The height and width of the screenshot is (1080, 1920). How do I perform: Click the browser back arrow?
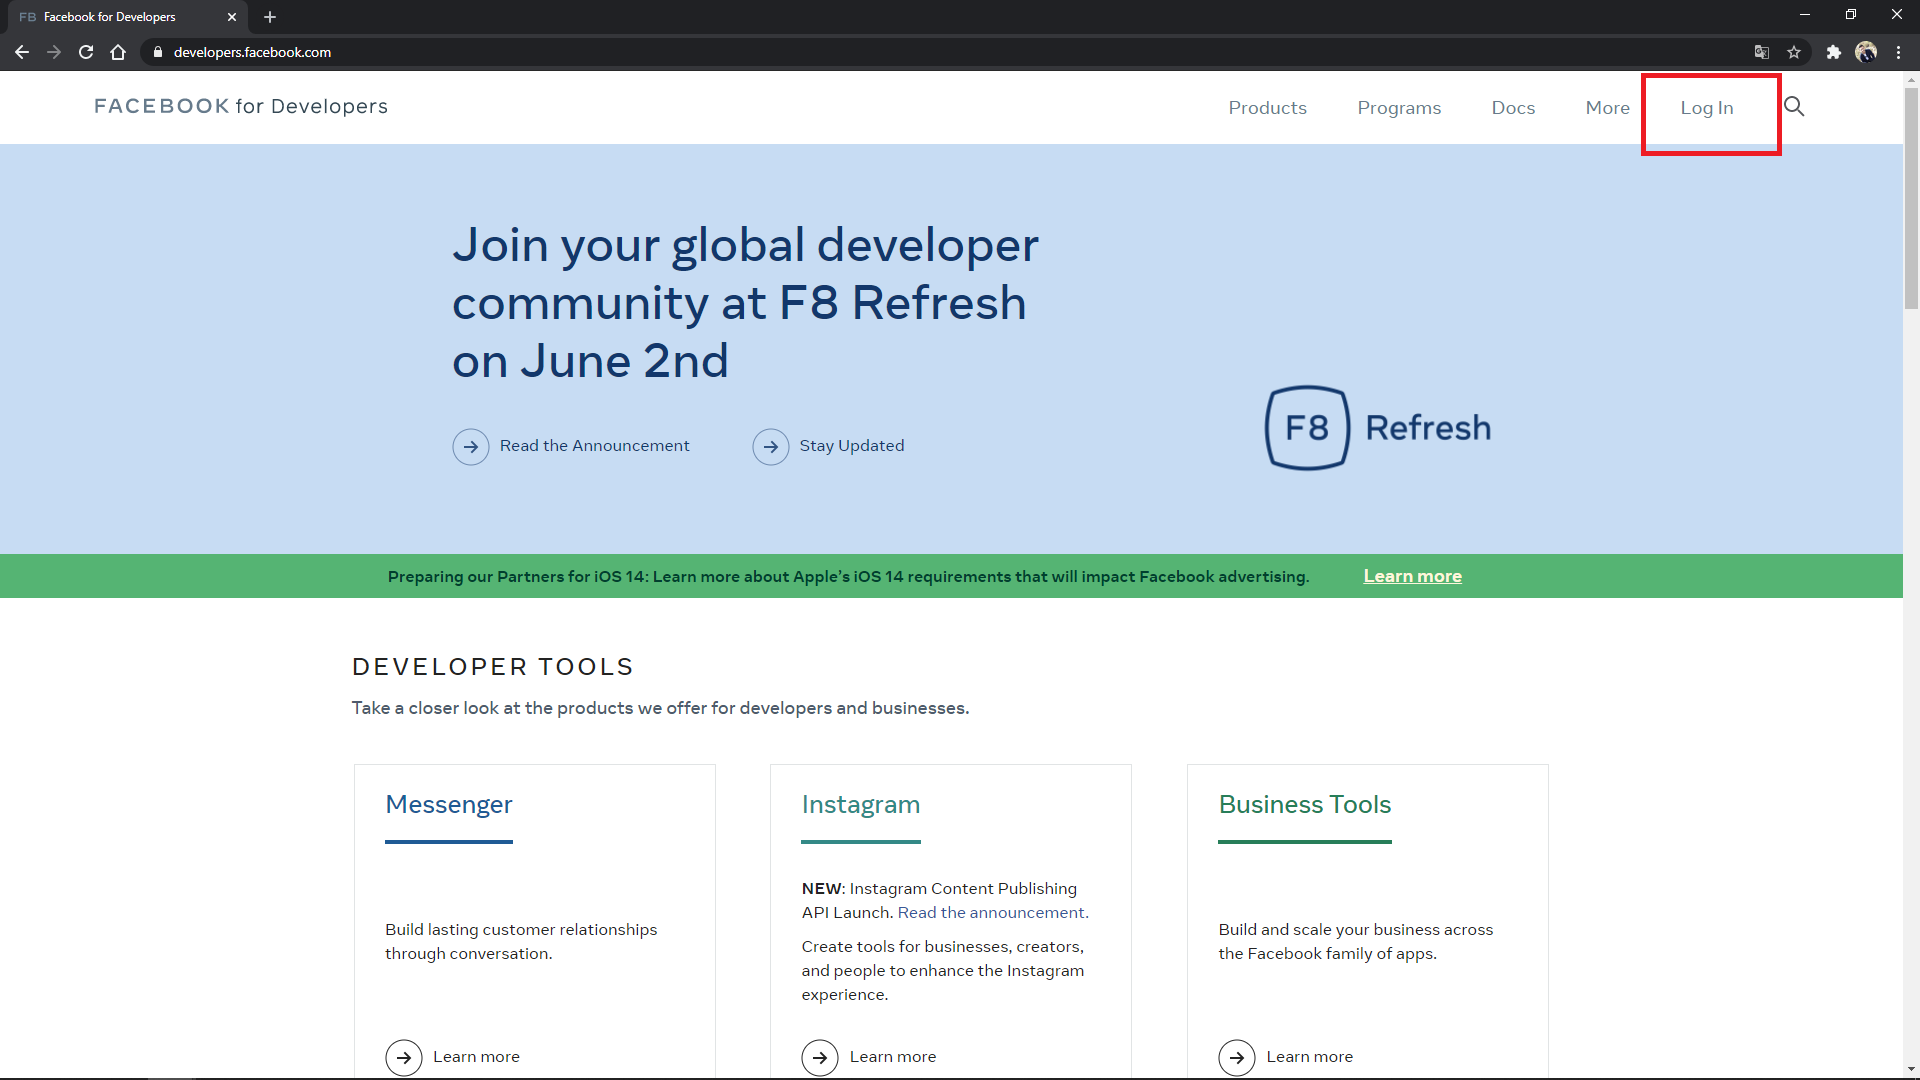pos(22,52)
